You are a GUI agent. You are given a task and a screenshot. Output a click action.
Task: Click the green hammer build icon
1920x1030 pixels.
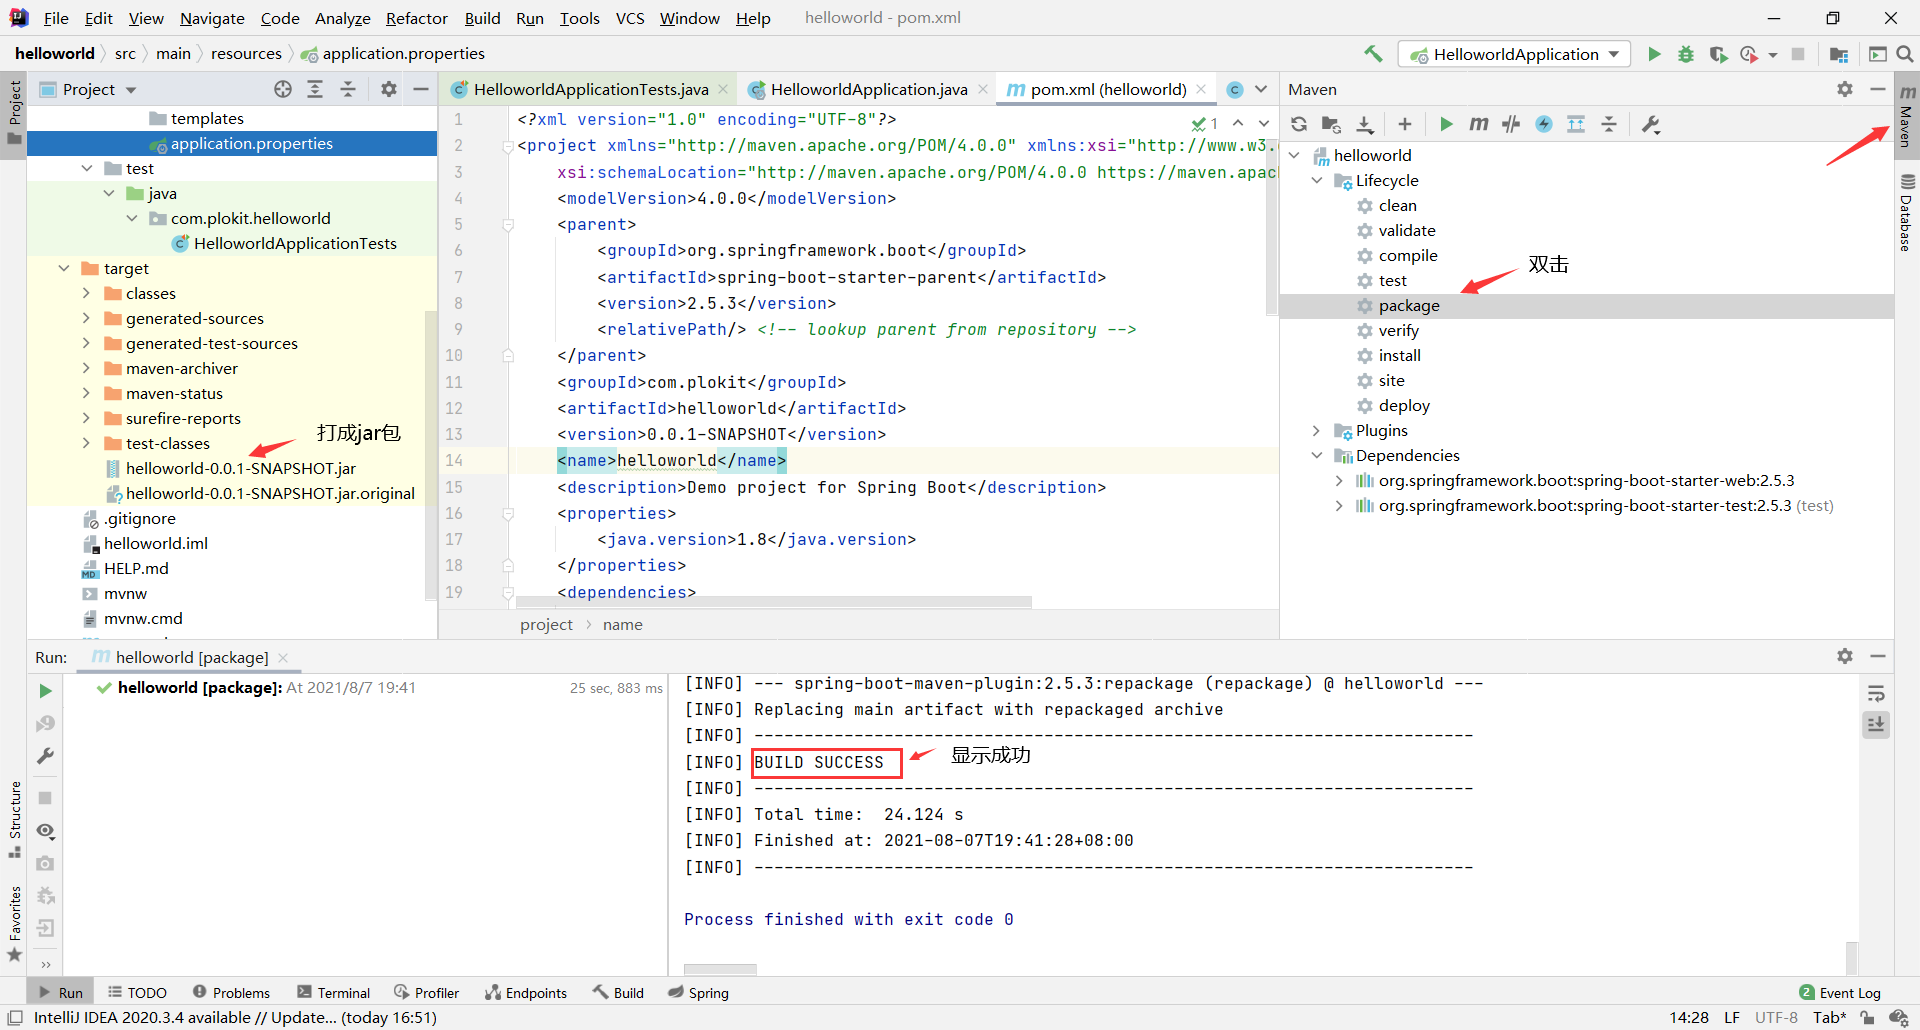pos(1373,54)
